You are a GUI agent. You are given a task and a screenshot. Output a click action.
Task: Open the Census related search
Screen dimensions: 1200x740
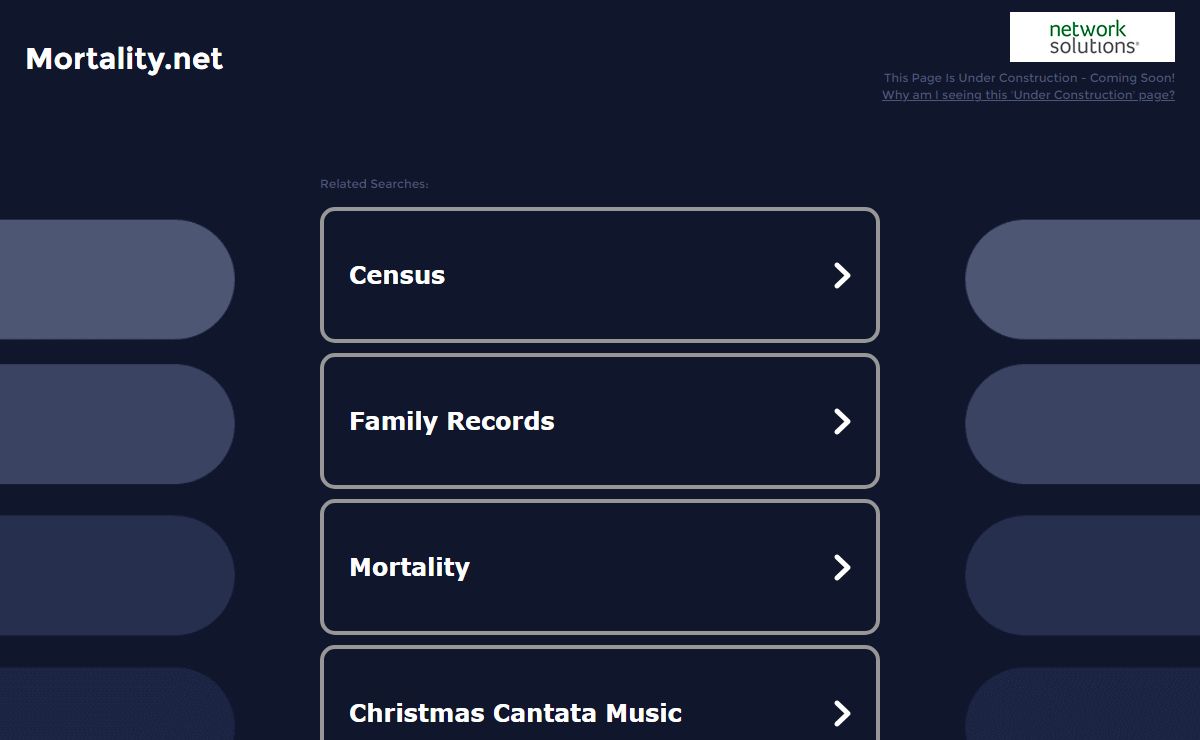point(397,275)
